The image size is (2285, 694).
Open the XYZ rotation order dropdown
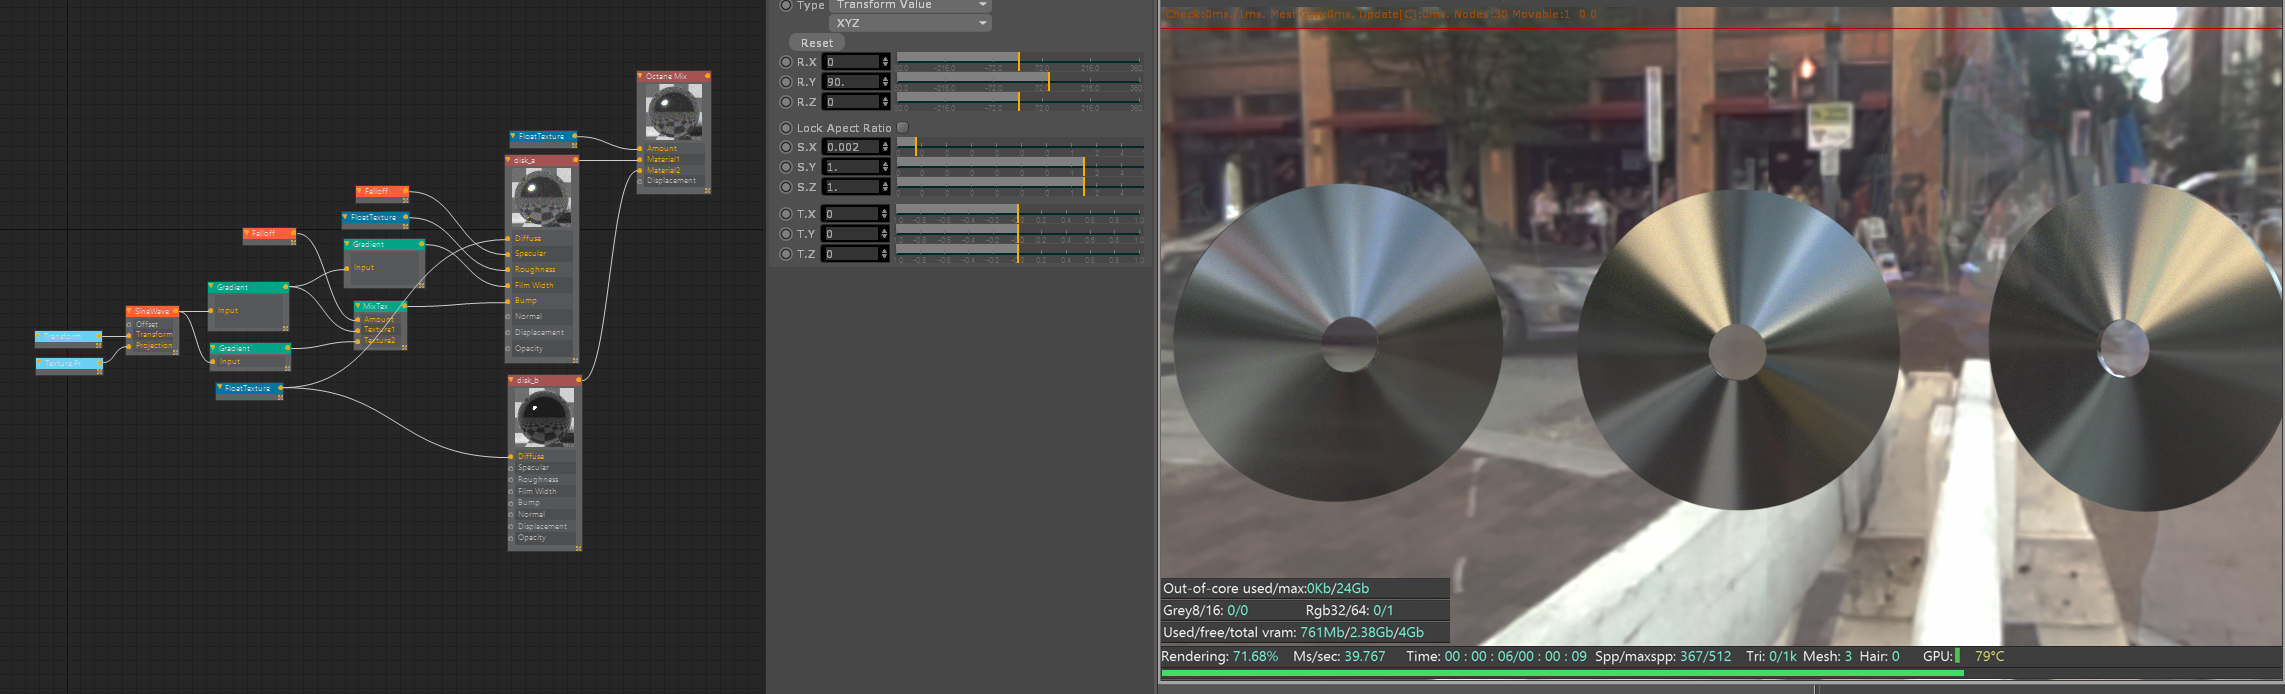910,23
